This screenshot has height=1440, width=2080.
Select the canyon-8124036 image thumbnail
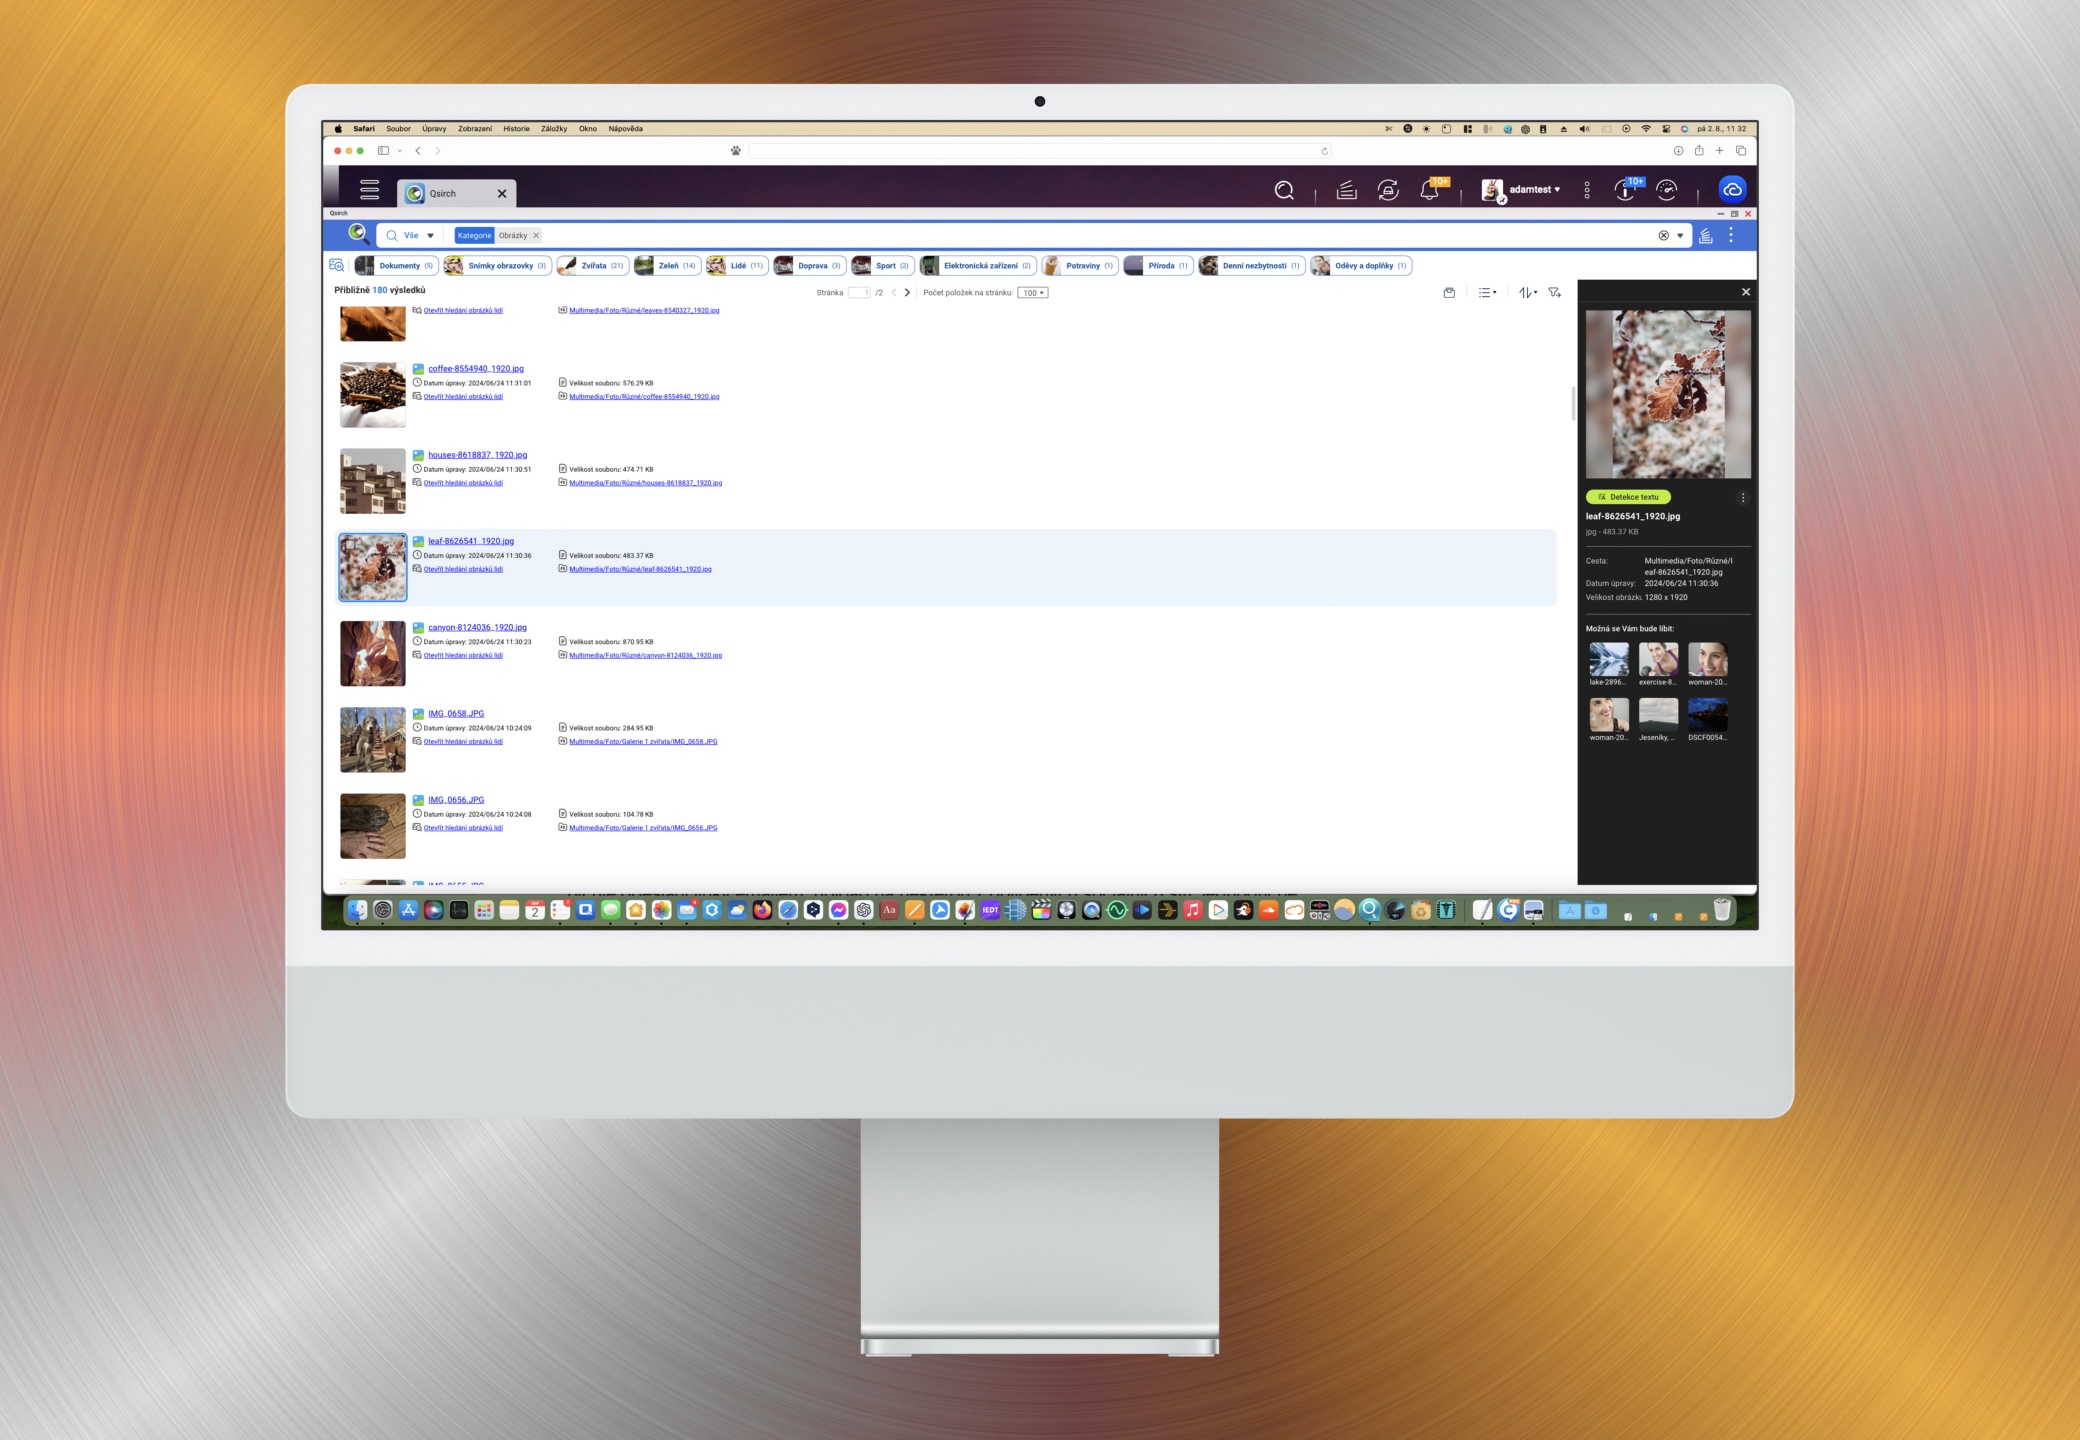(x=372, y=654)
